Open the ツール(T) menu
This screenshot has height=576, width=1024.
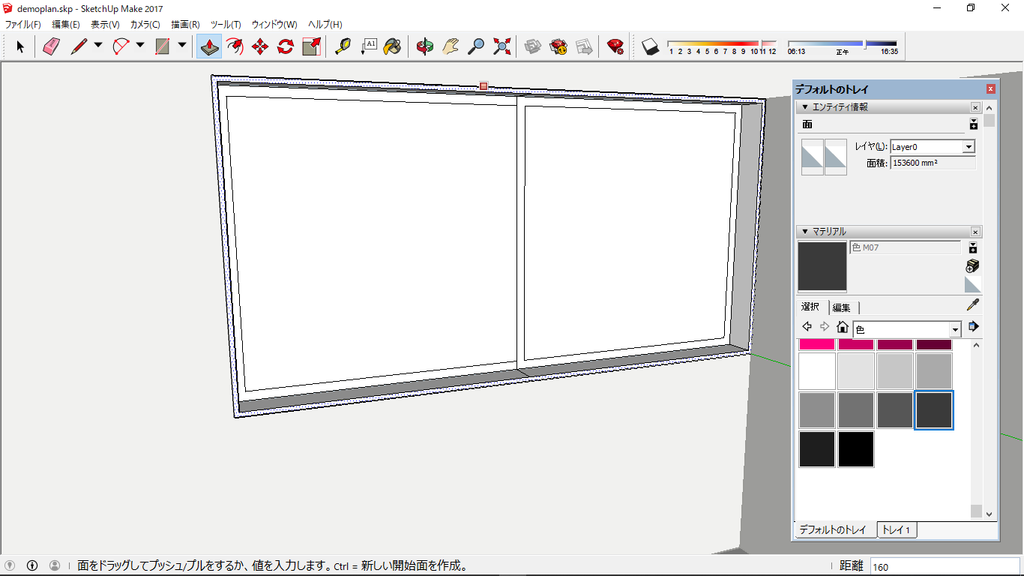225,24
